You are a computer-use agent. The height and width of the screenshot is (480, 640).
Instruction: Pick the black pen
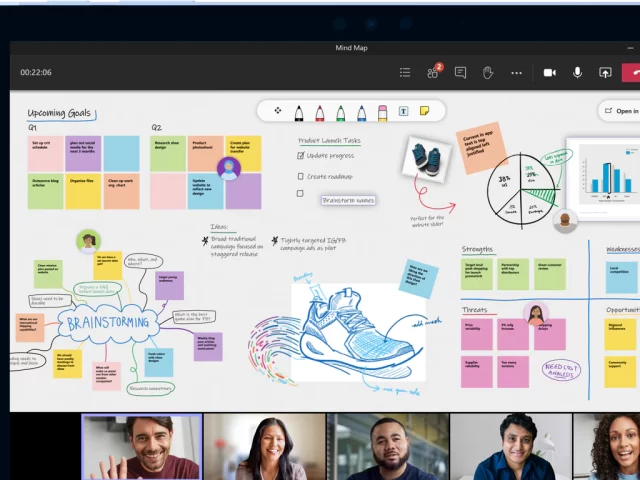[x=299, y=113]
